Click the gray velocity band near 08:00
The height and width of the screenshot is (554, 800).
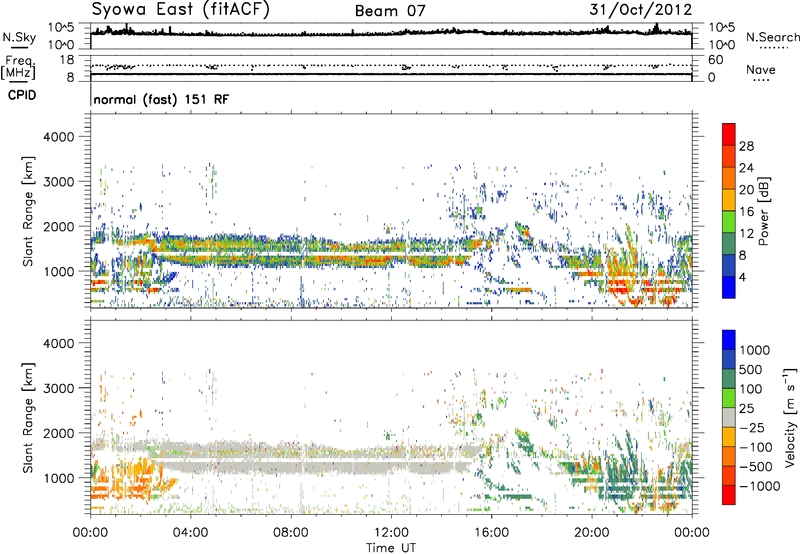291,467
